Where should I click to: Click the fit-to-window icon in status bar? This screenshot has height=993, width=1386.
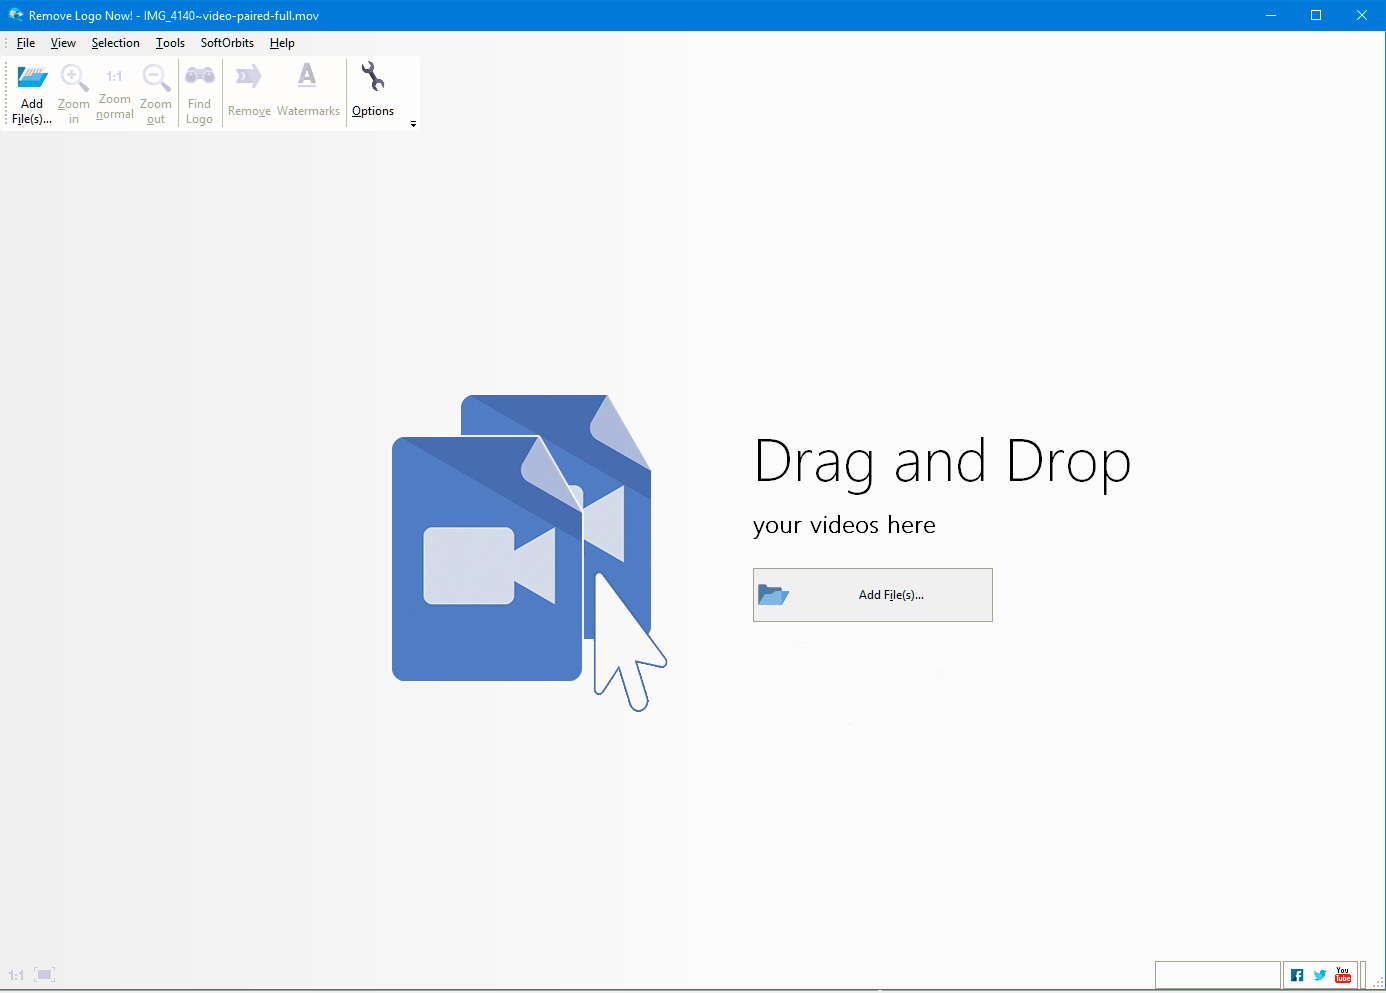[x=44, y=975]
